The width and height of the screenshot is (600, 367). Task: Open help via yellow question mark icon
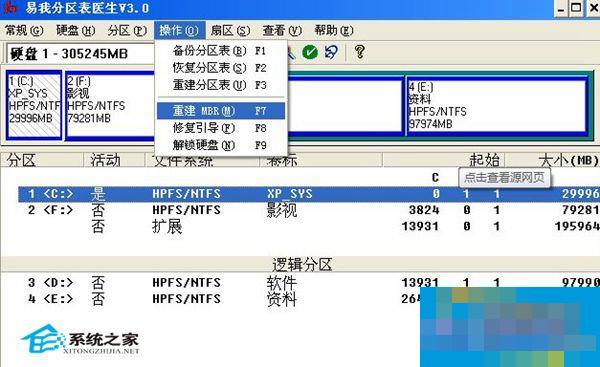pyautogui.click(x=359, y=52)
